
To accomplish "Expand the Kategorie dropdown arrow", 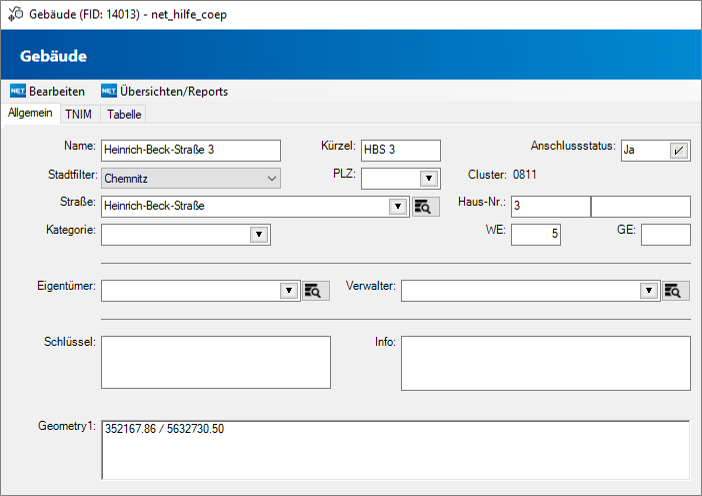I will coord(259,235).
